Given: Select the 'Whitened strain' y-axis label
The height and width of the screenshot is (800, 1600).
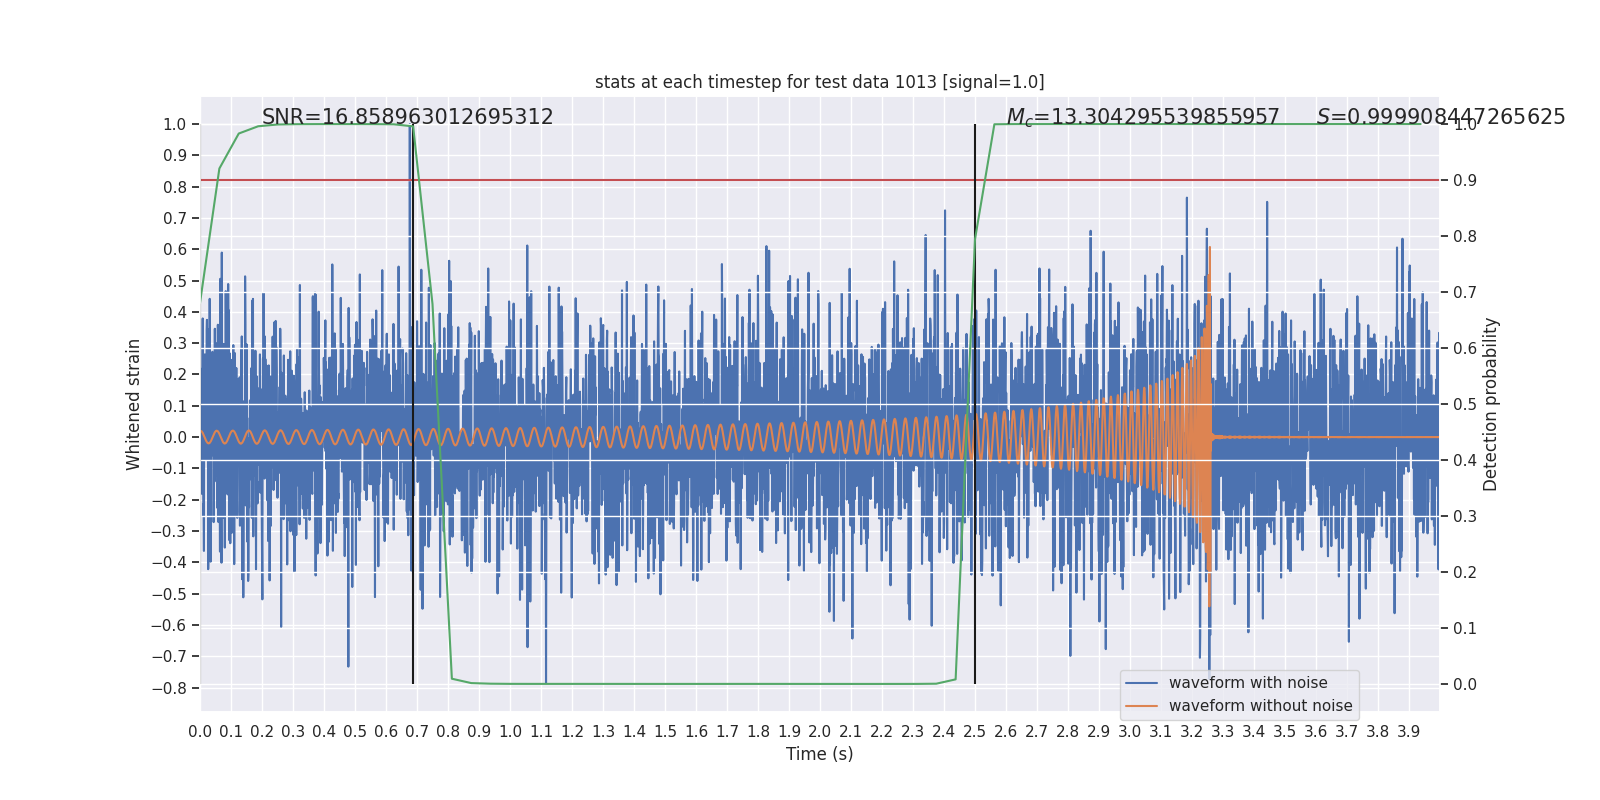Looking at the screenshot, I should pos(134,404).
